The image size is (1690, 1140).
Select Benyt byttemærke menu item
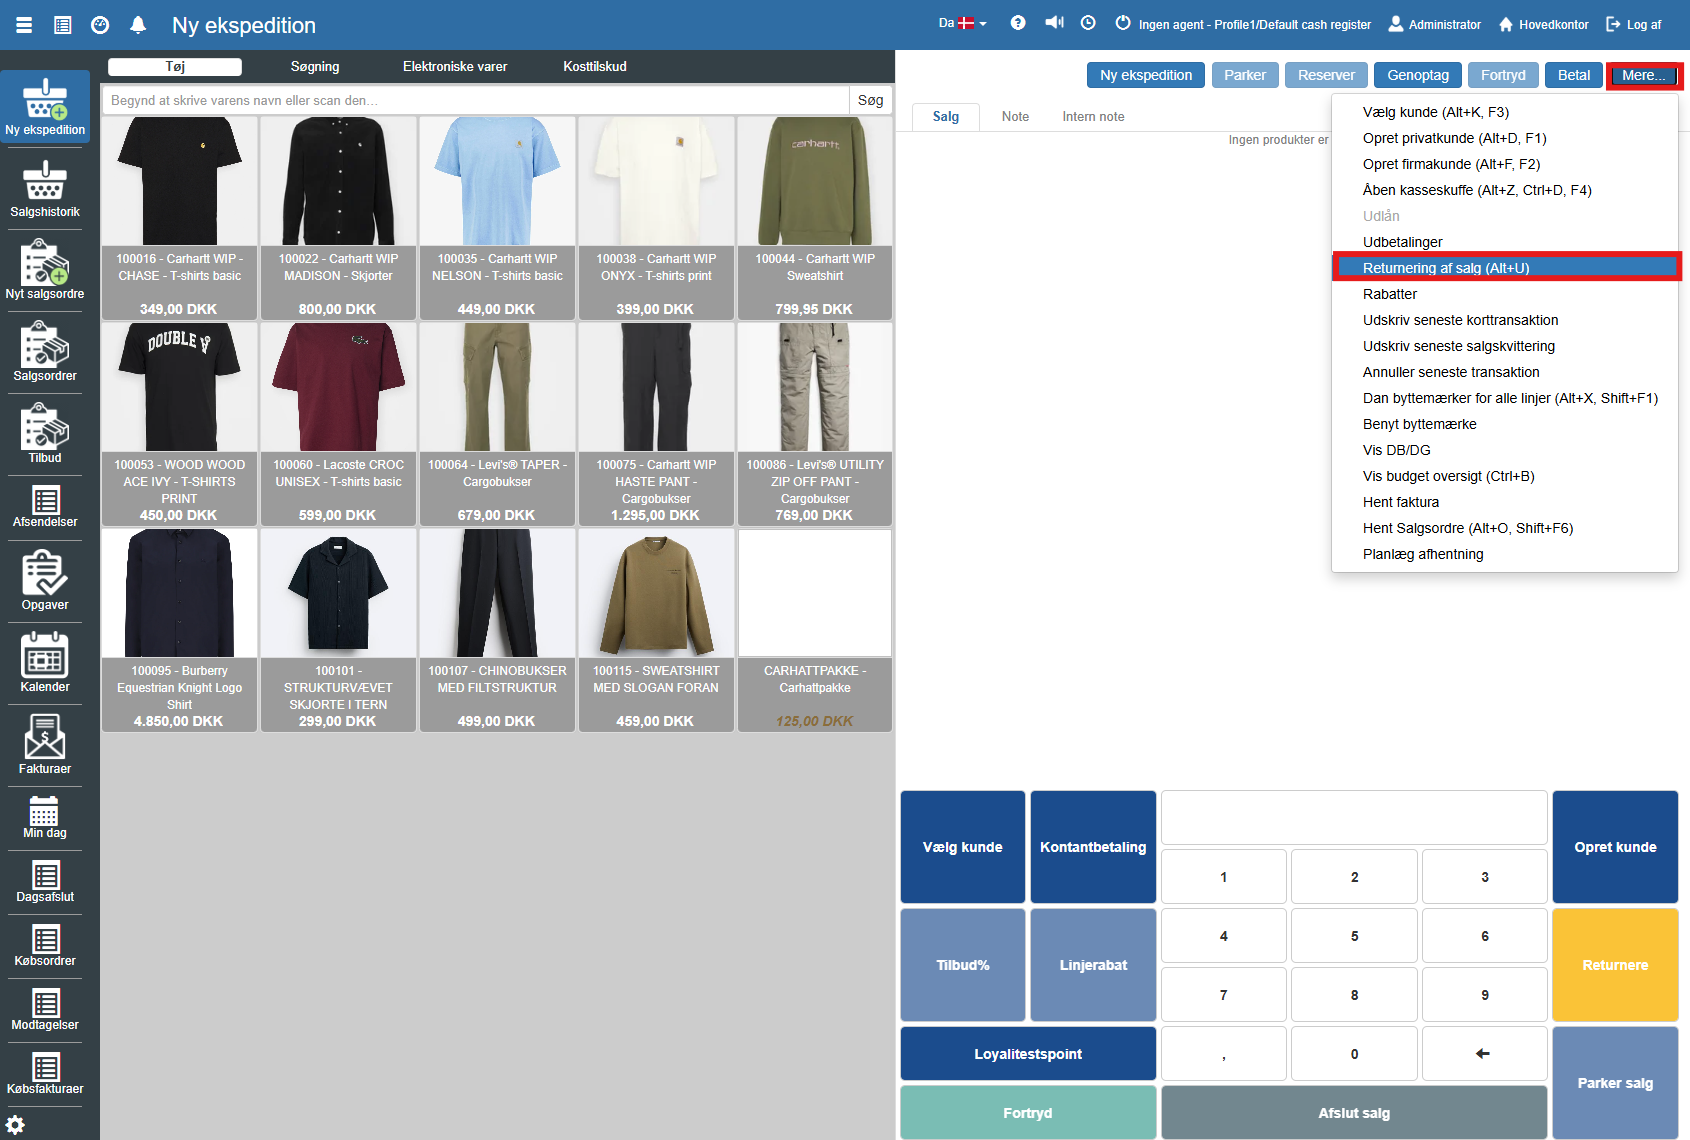[x=1505, y=424]
